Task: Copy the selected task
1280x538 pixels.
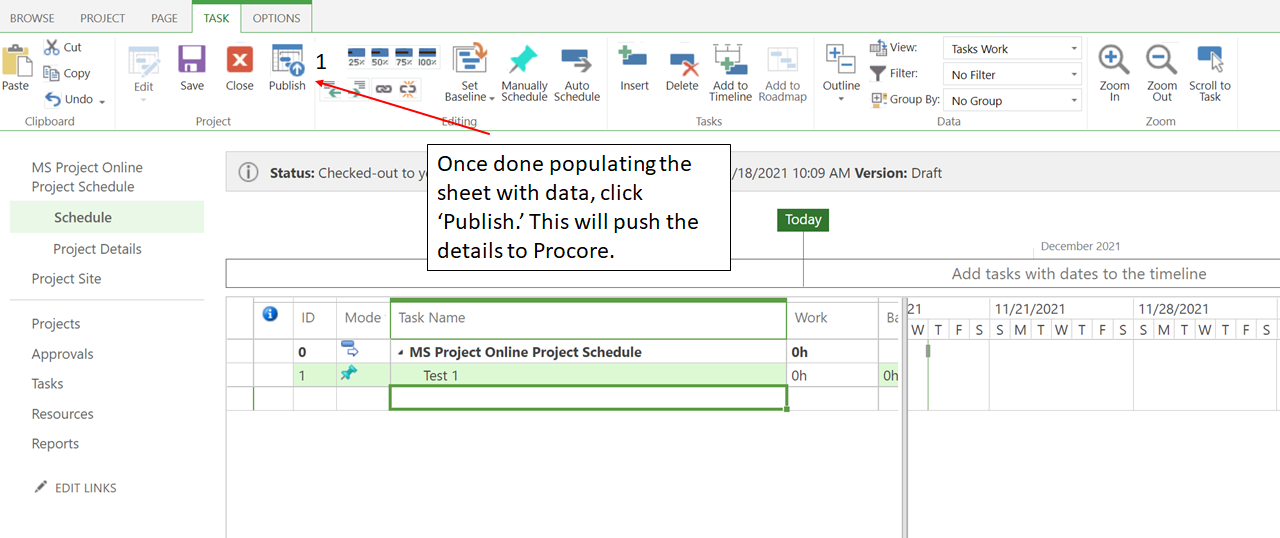Action: (x=67, y=73)
